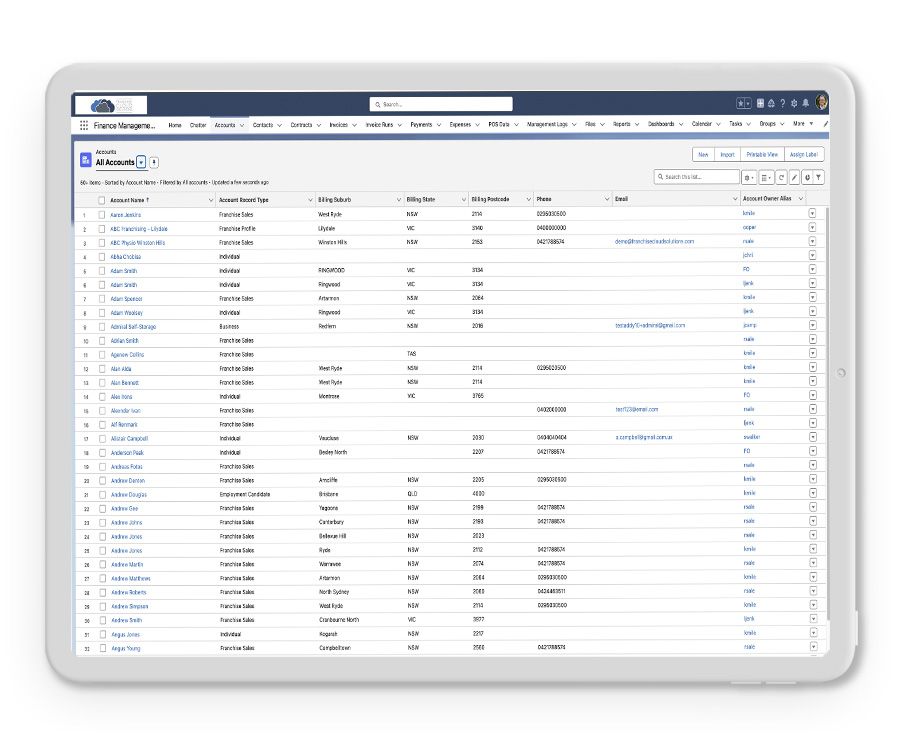Pin the All Accounts list view
The height and width of the screenshot is (741, 900).
pyautogui.click(x=154, y=162)
